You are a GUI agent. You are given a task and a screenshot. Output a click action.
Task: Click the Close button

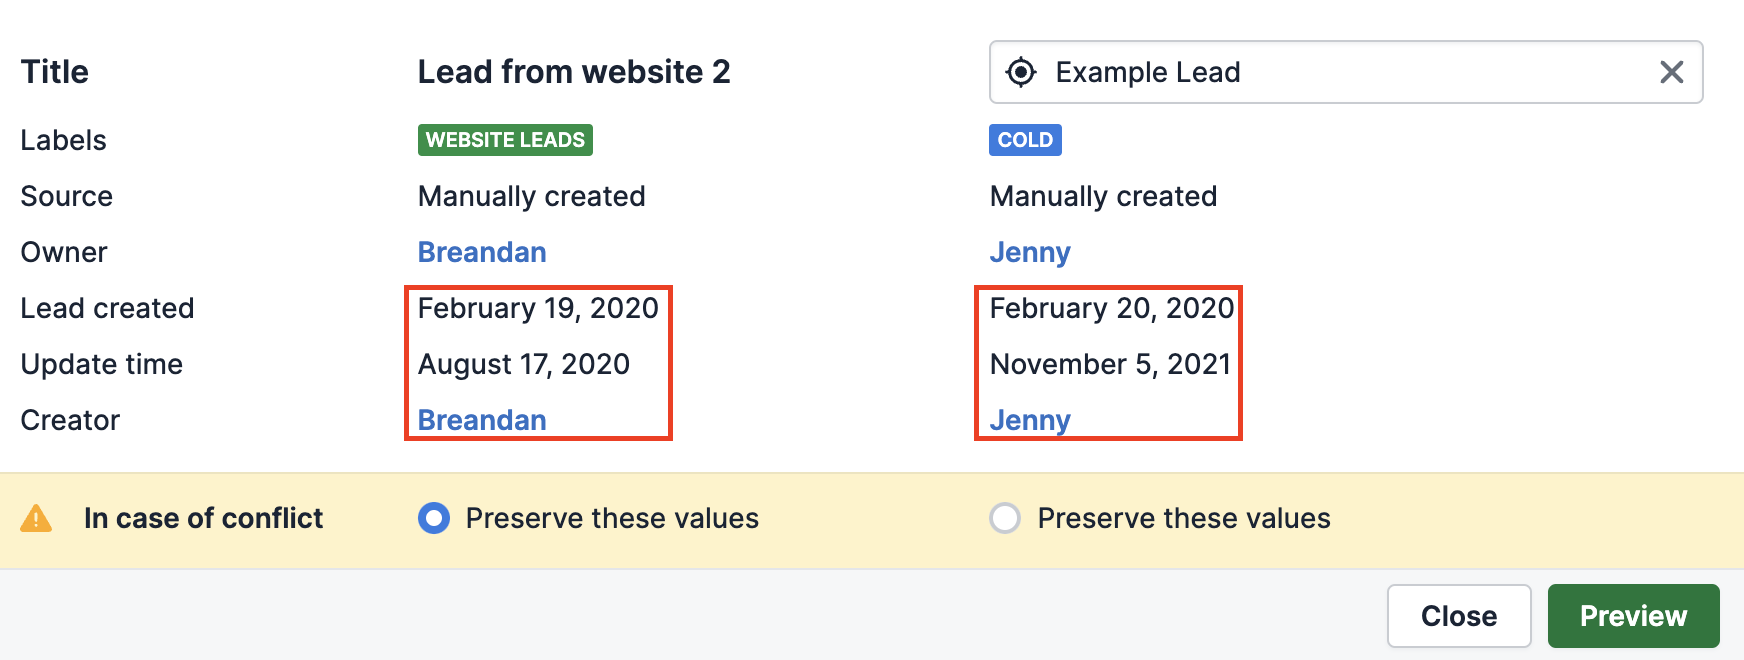[1459, 616]
